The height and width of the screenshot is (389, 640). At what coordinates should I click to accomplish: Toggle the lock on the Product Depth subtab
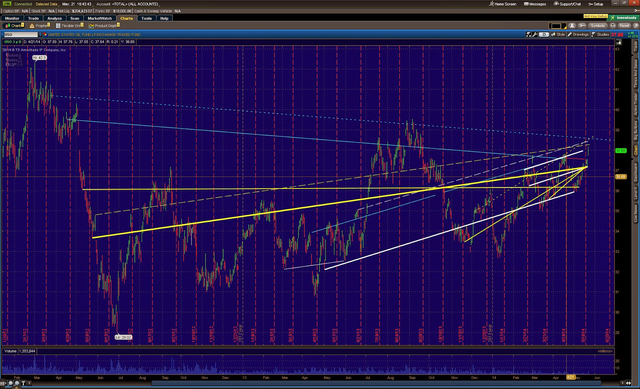[x=118, y=25]
